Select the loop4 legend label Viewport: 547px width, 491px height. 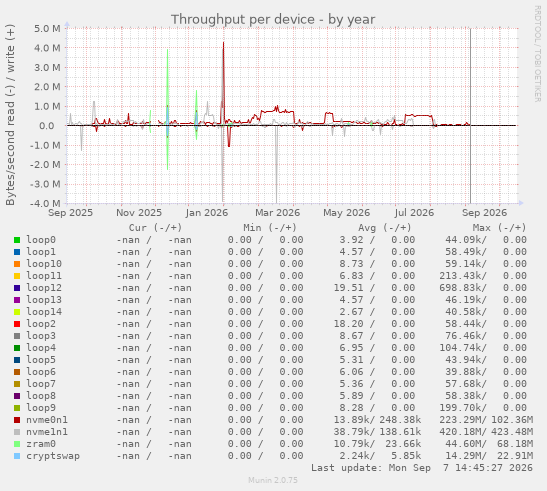tap(41, 348)
